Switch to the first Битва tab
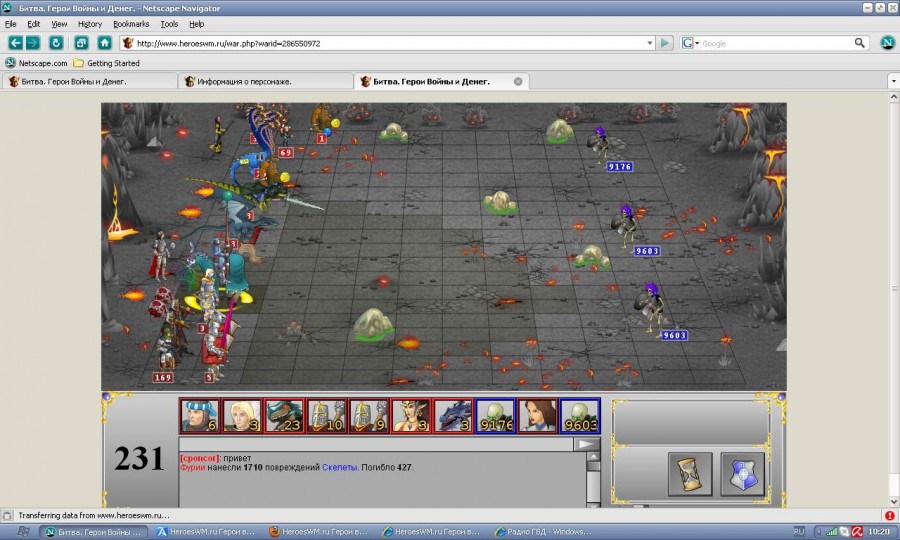The image size is (900, 540). click(x=90, y=81)
